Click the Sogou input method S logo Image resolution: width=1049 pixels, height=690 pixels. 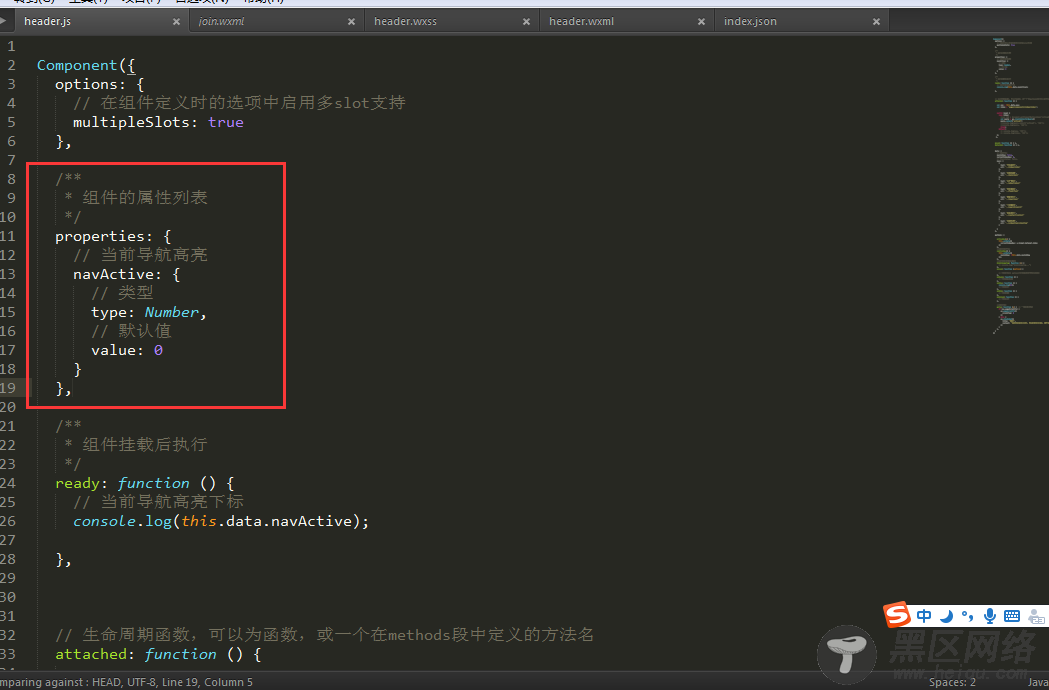tap(897, 614)
